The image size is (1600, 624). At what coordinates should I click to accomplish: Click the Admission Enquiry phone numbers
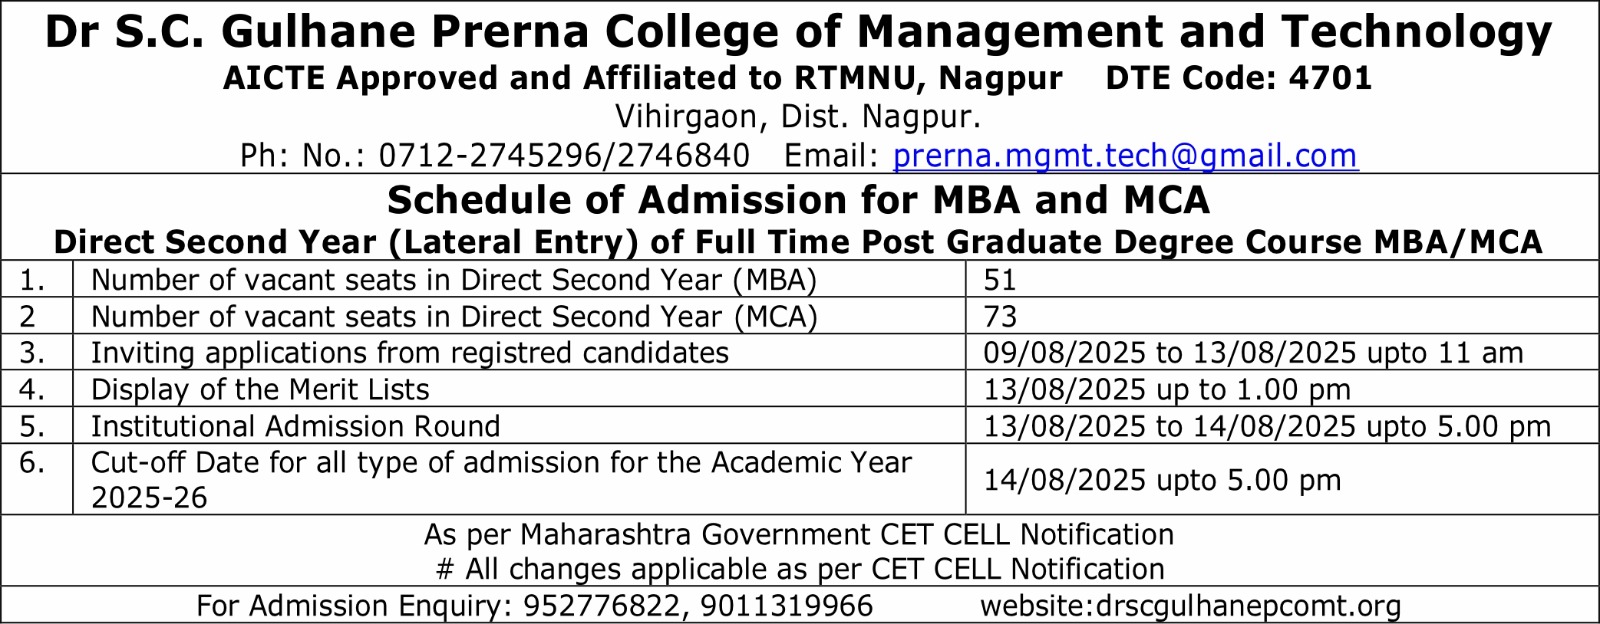point(698,606)
